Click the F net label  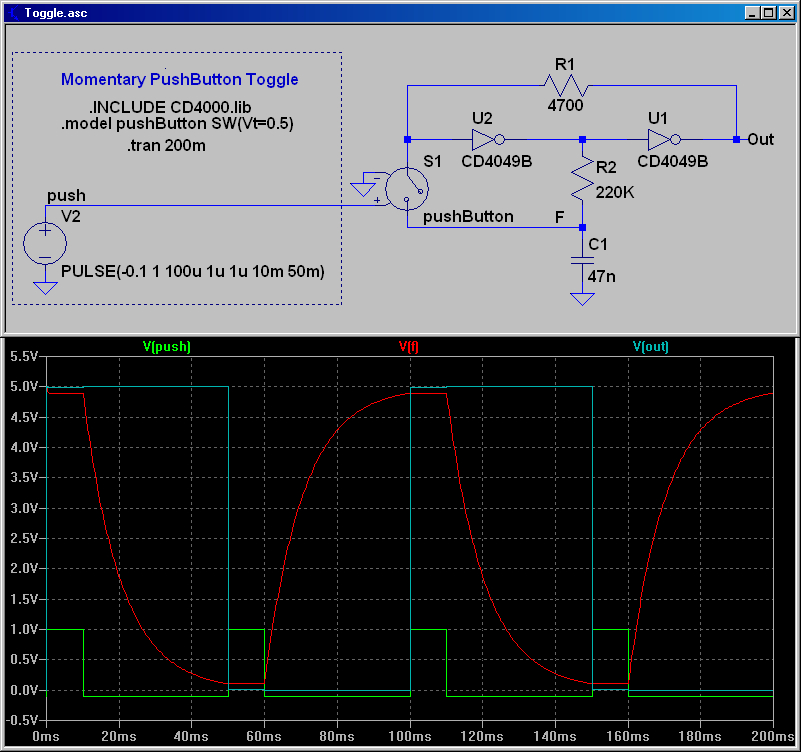point(559,217)
